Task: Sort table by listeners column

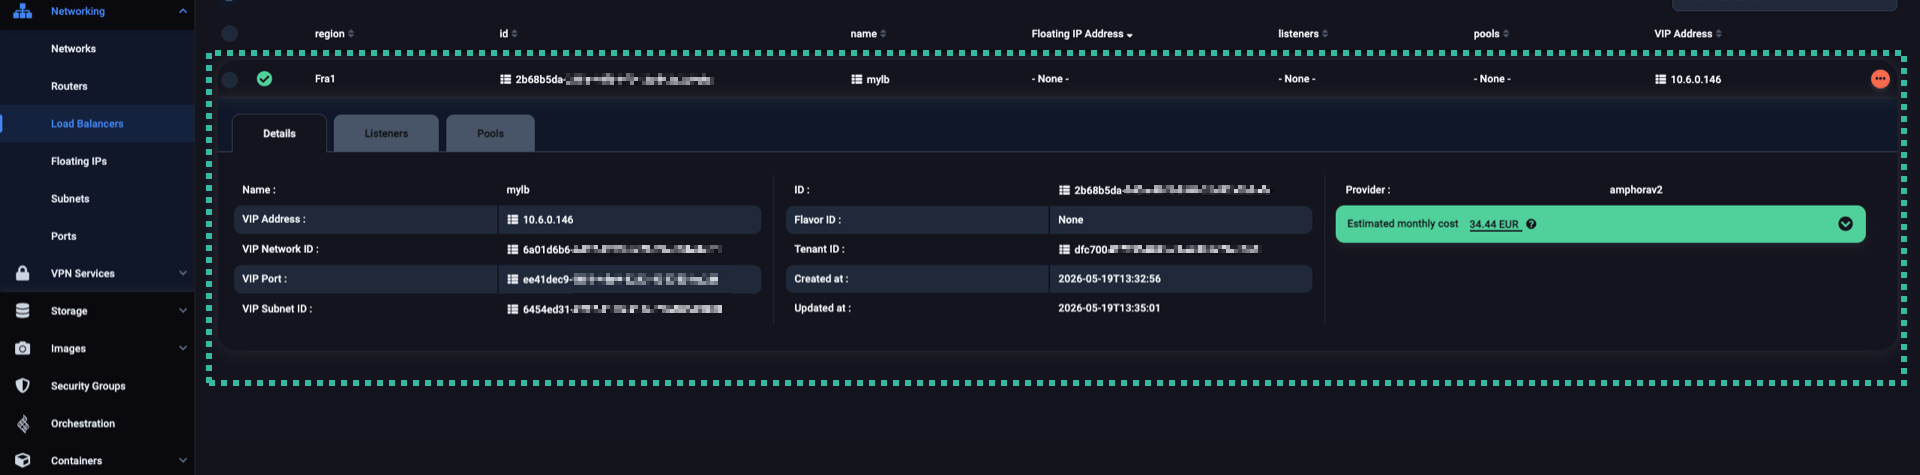Action: [1303, 34]
